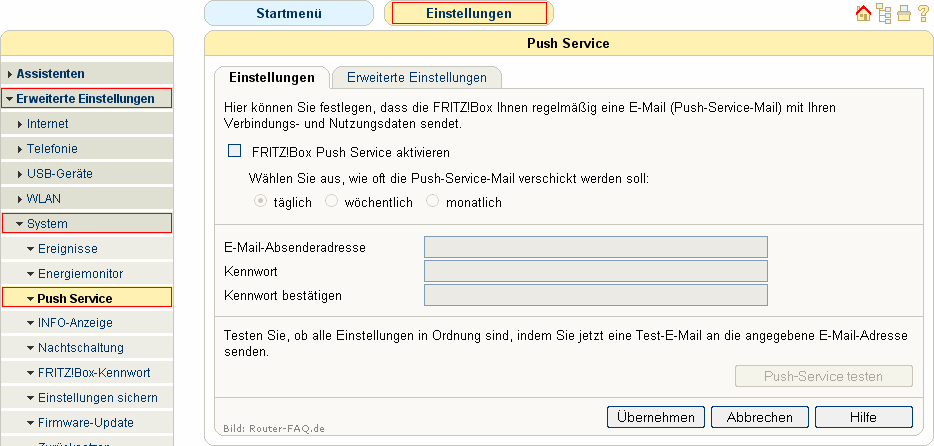Select the Einstellungen panel tab

point(272,78)
